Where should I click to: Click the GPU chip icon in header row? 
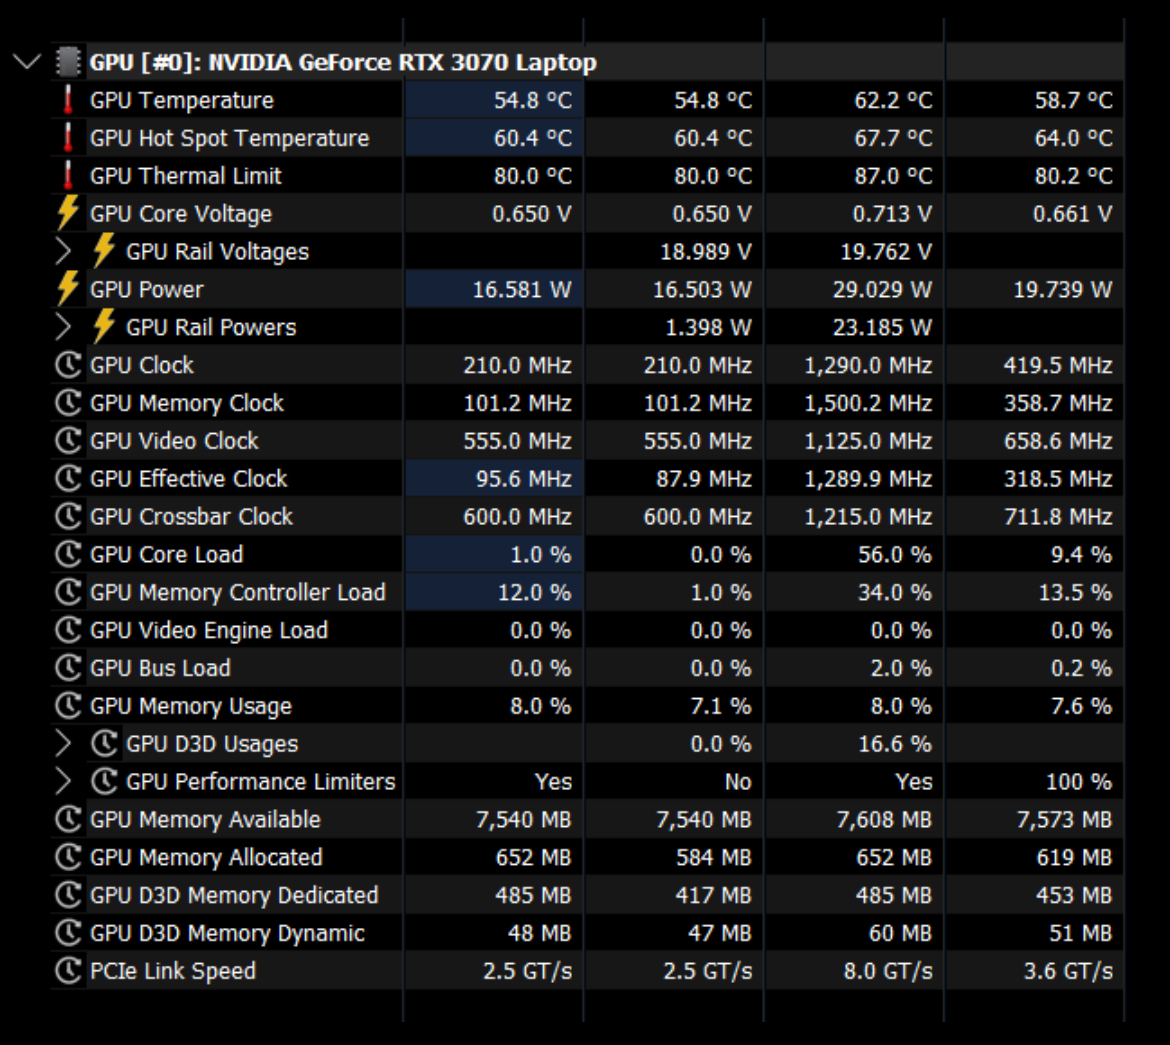coord(68,62)
